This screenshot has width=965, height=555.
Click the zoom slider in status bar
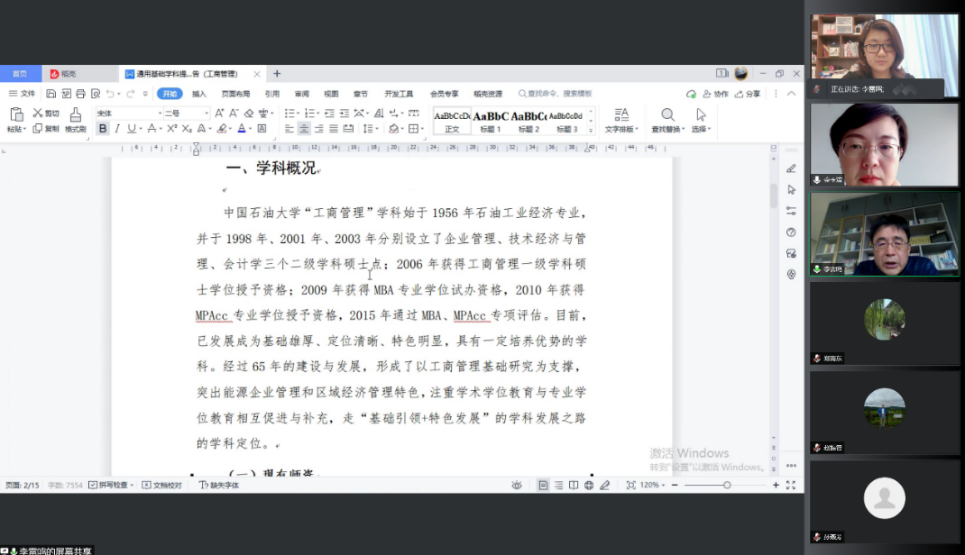(726, 485)
